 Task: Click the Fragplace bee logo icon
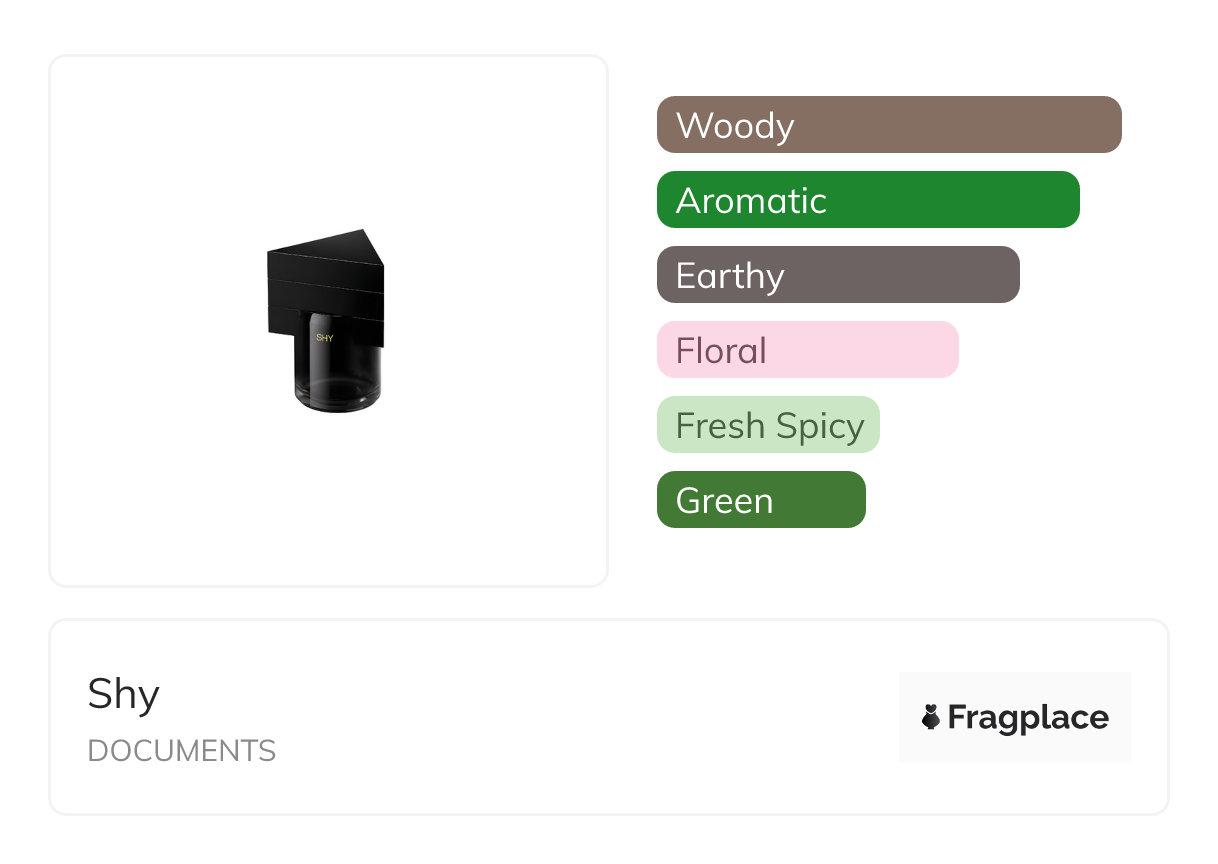931,717
